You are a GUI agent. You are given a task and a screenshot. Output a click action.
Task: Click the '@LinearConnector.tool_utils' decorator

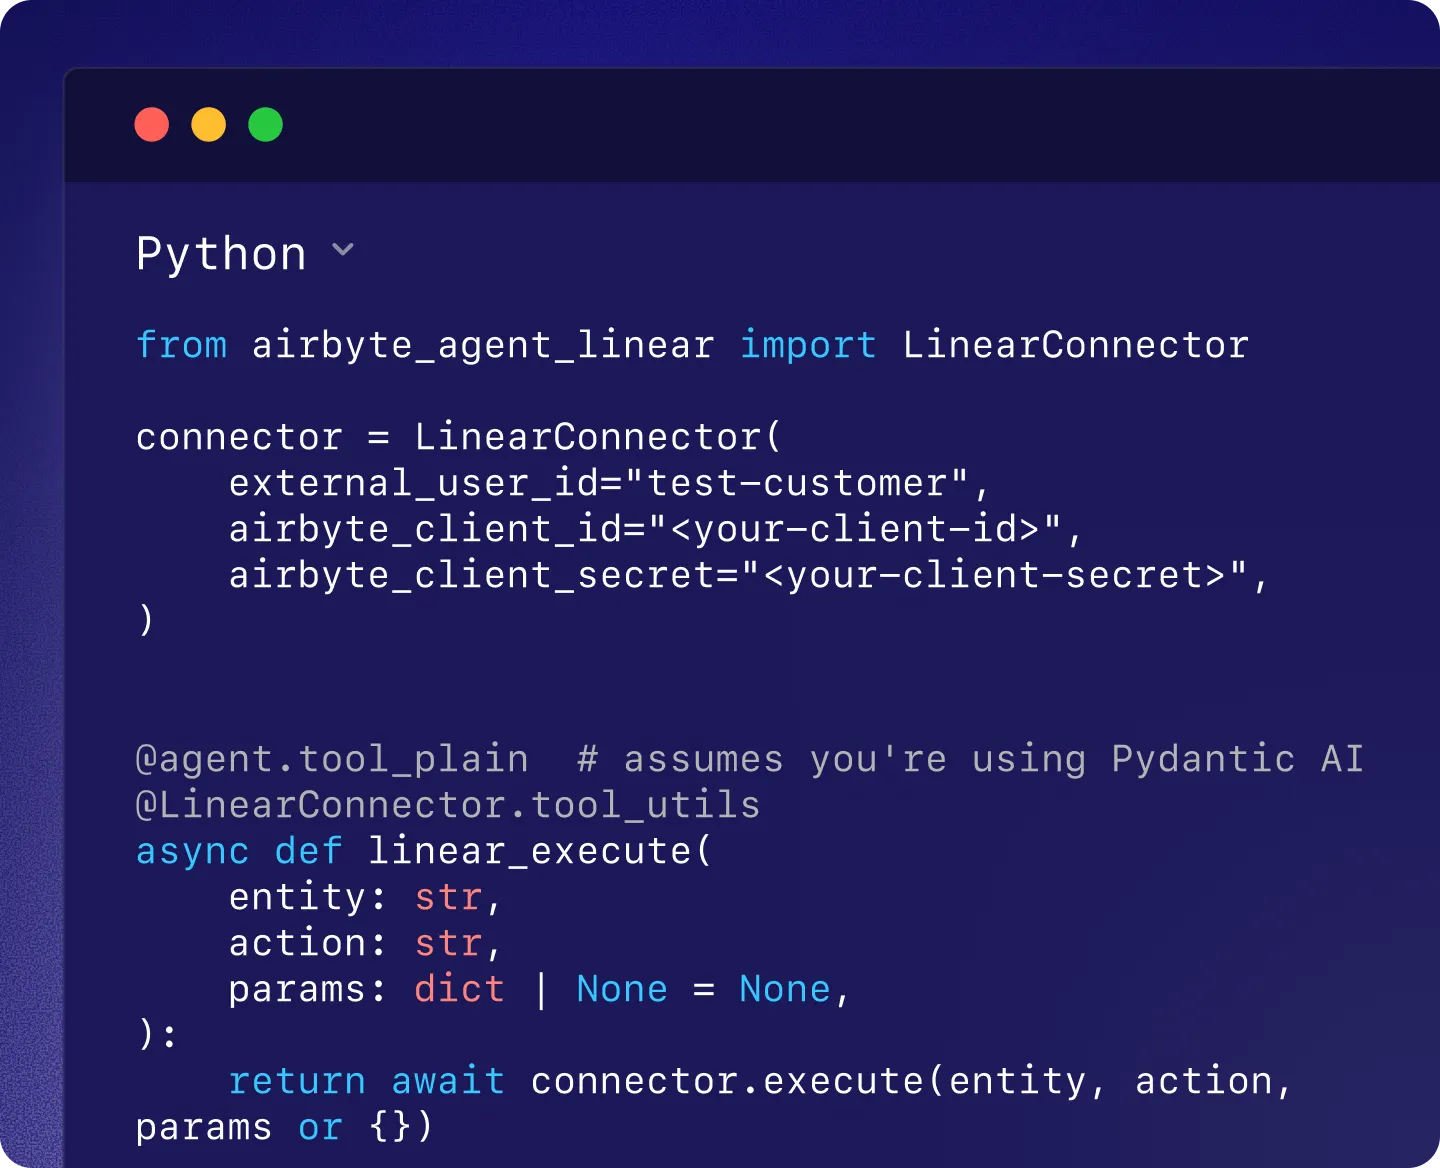tap(448, 805)
